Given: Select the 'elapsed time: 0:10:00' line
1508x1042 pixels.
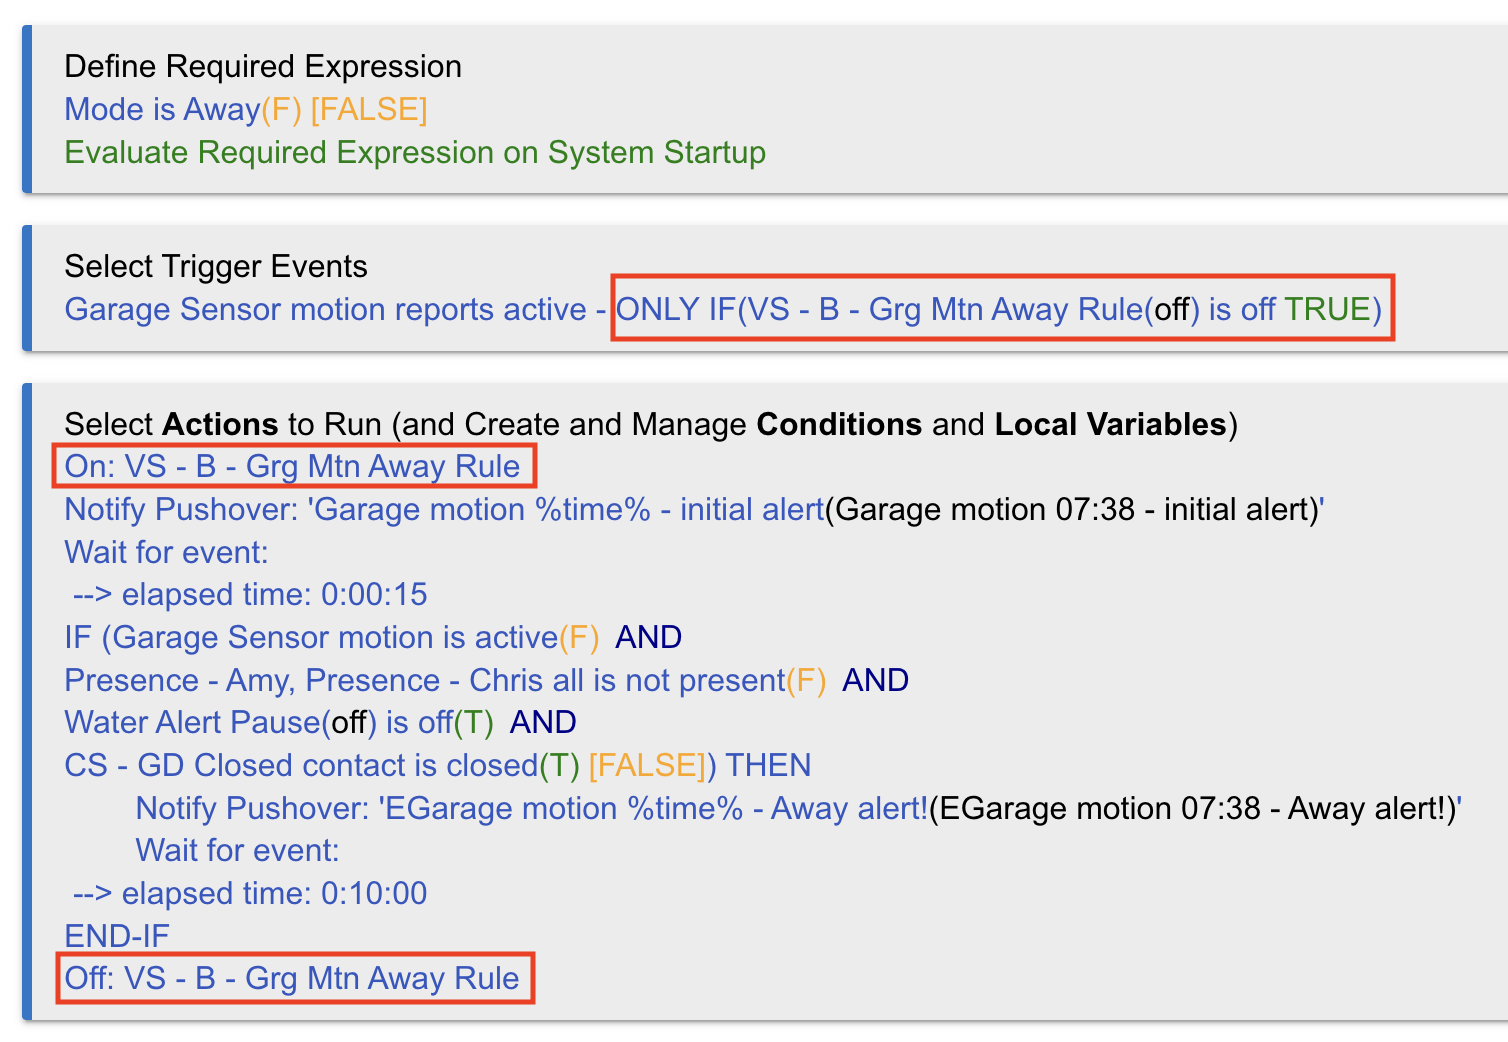Looking at the screenshot, I should (273, 893).
